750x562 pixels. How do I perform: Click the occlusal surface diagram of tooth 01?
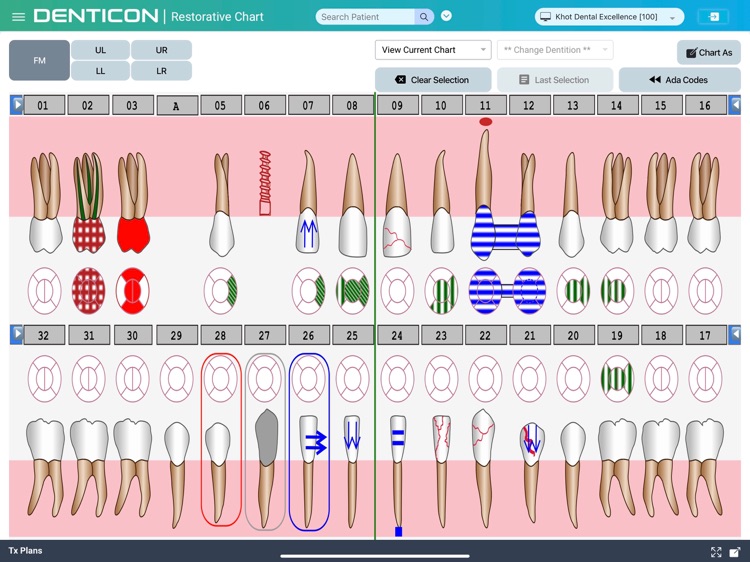[44, 291]
